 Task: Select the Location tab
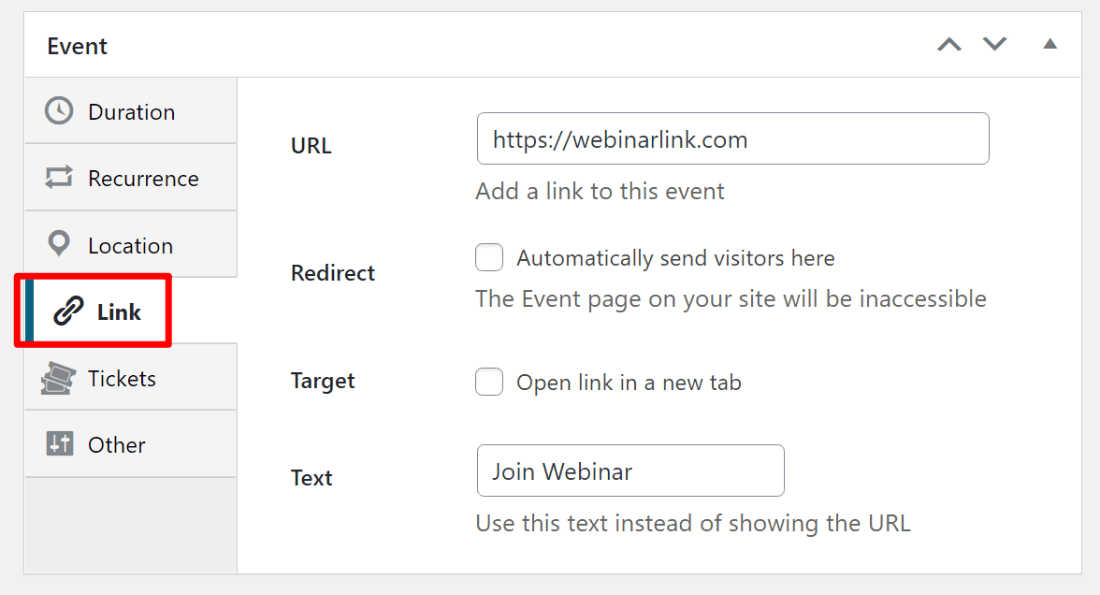pyautogui.click(x=130, y=245)
